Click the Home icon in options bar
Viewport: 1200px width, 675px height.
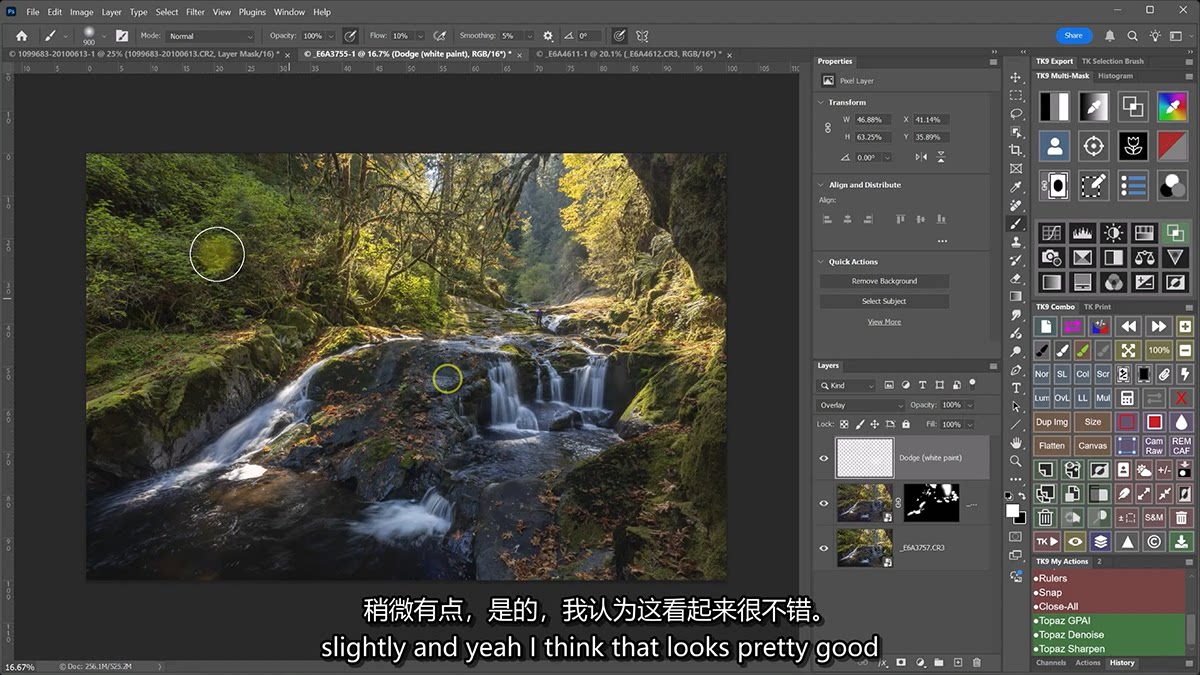21,36
